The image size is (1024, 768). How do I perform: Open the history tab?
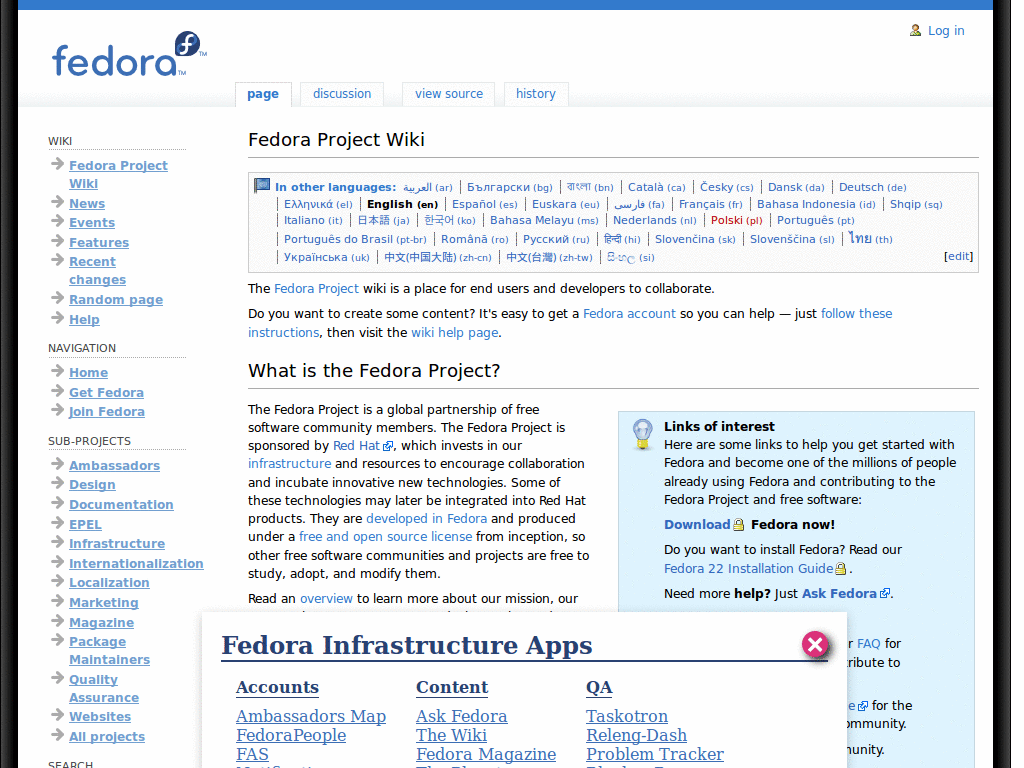click(x=536, y=94)
